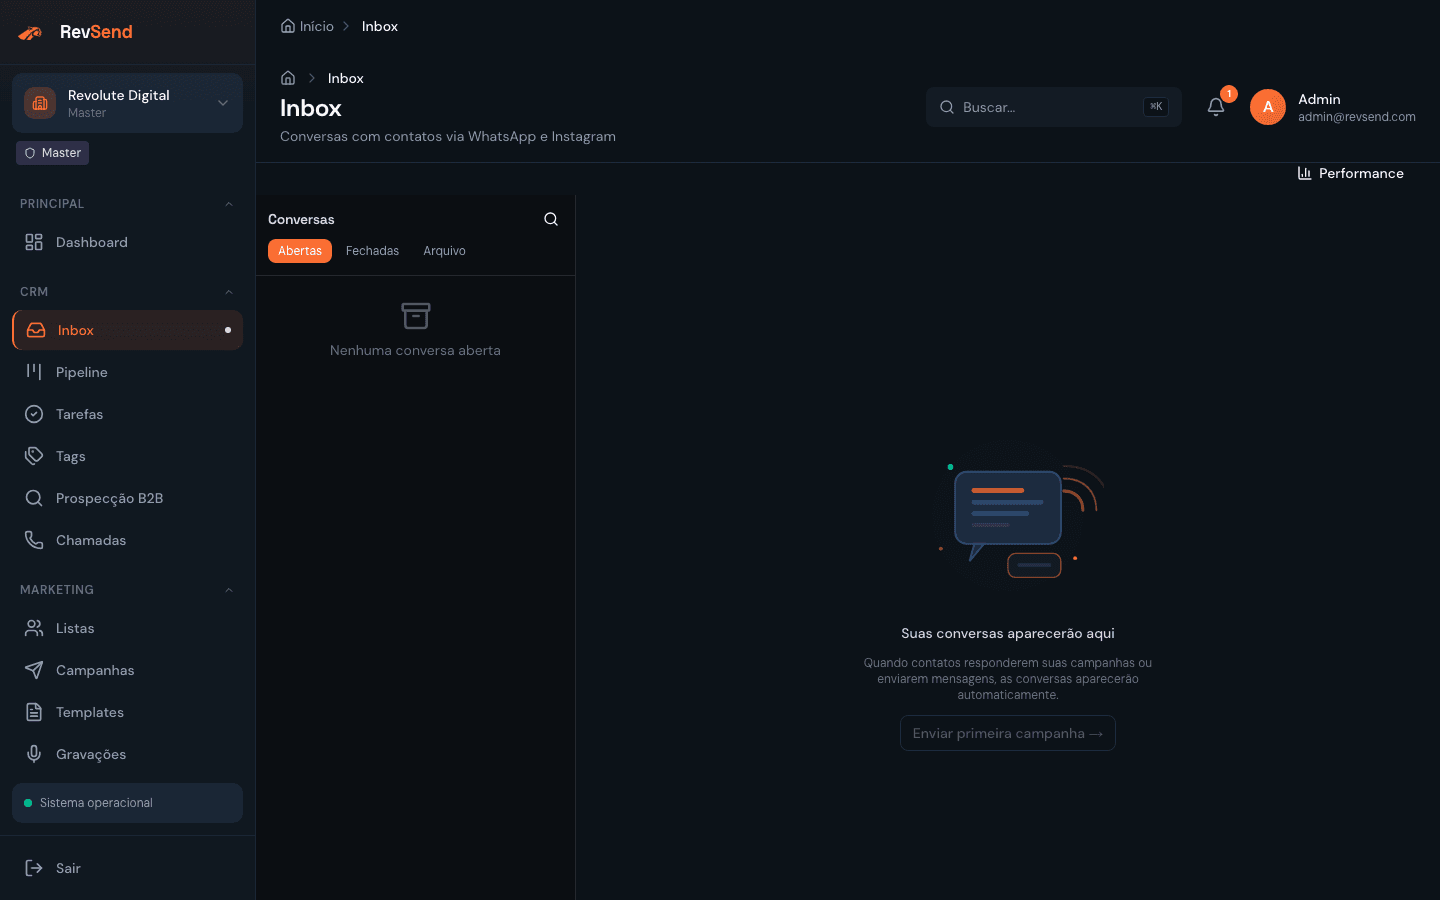
Task: Expand the Revolute Digital workspace dropdown
Action: click(x=223, y=103)
